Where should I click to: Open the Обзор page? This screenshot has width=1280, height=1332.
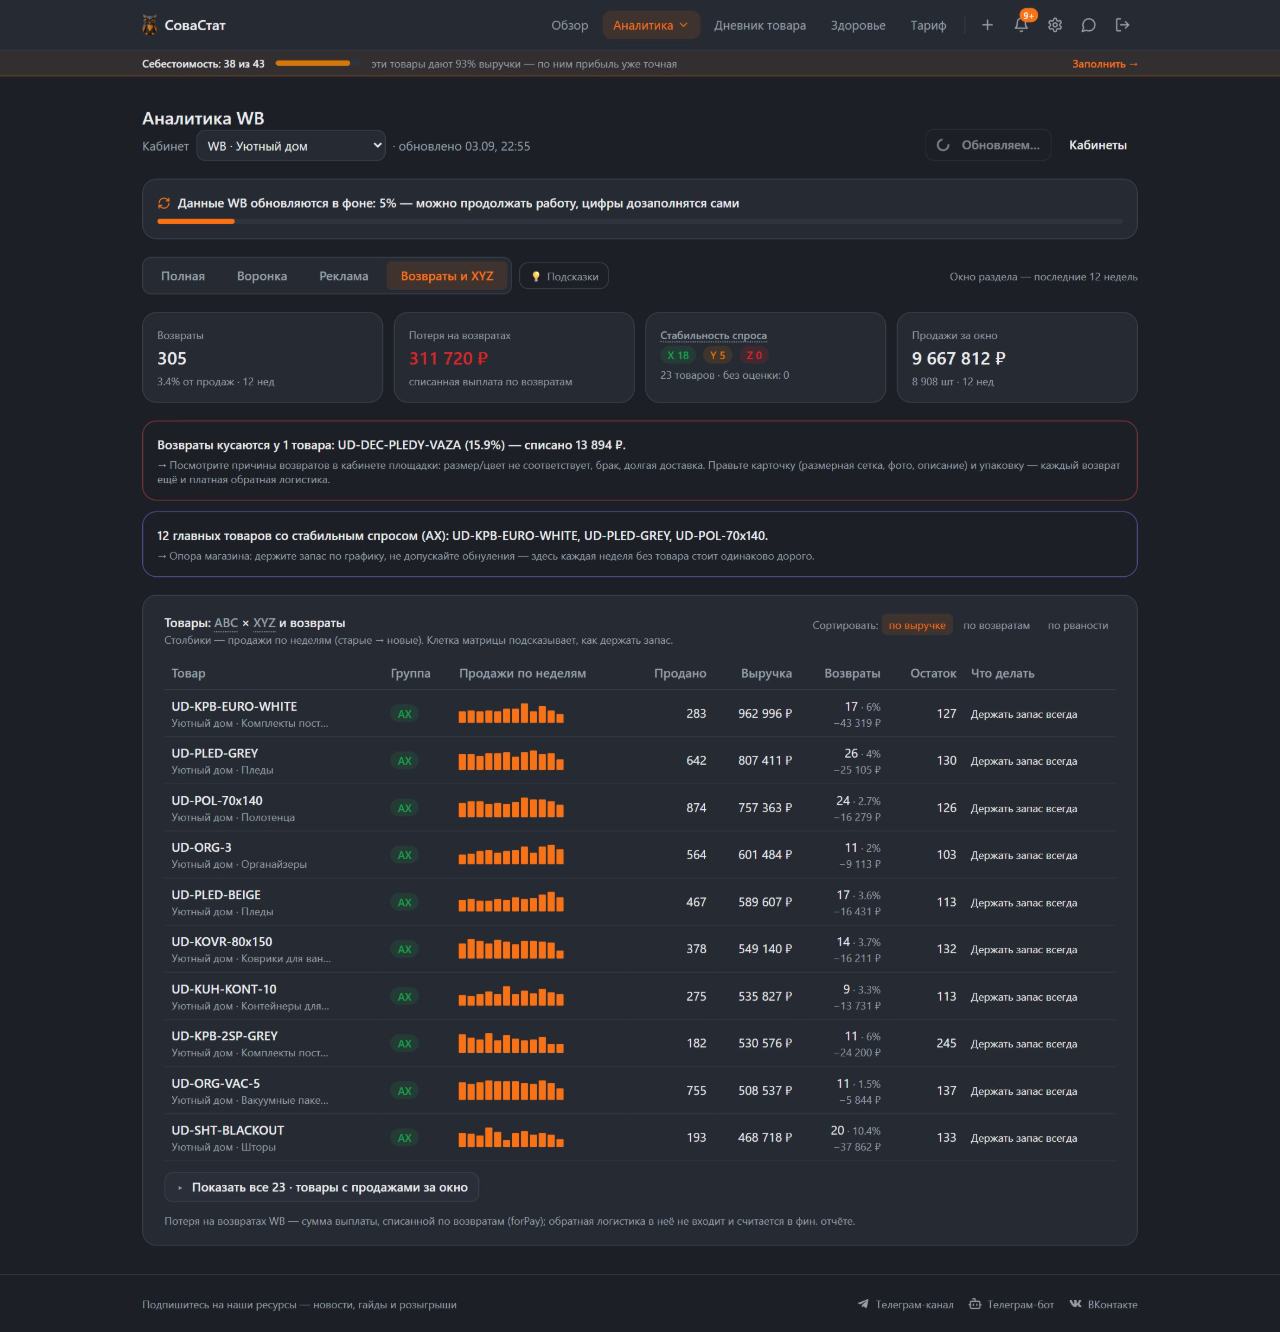(570, 25)
